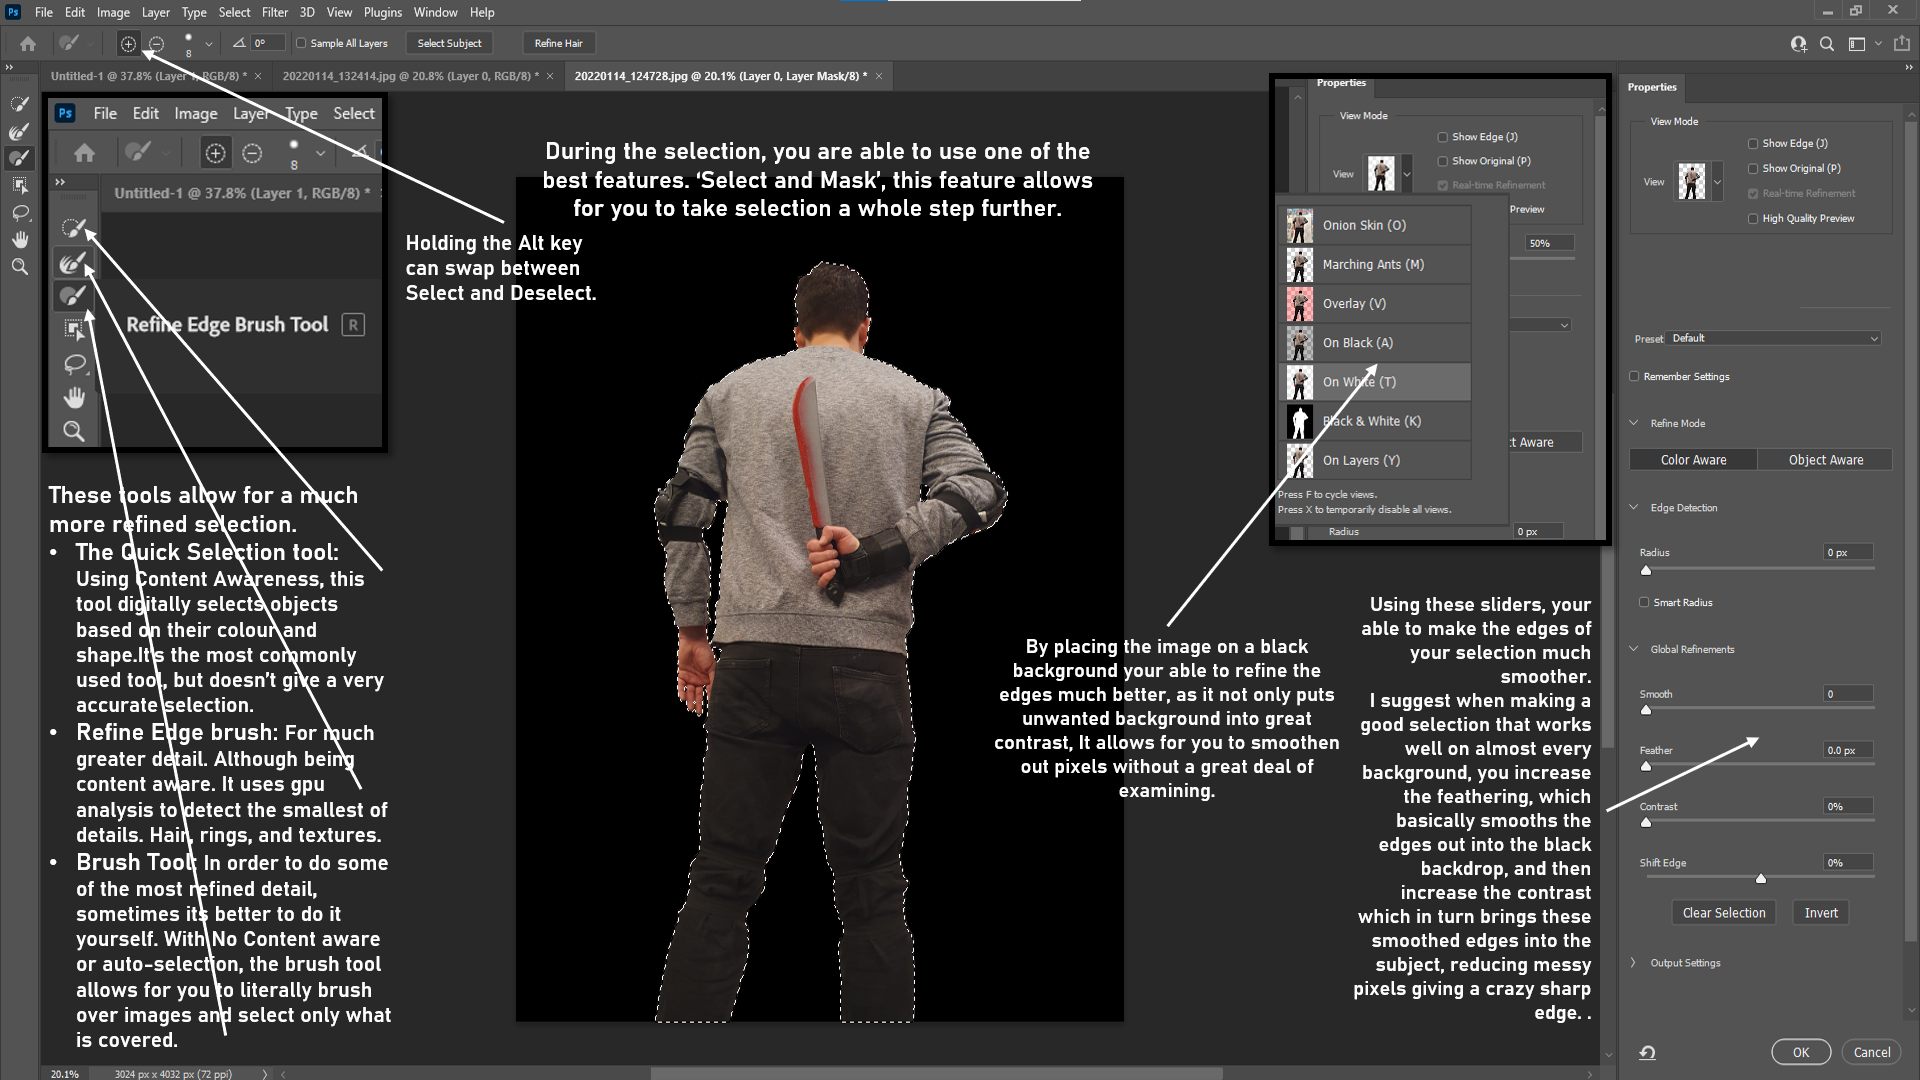Open the Preset Default dropdown
Image resolution: width=1920 pixels, height=1080 pixels.
1774,338
